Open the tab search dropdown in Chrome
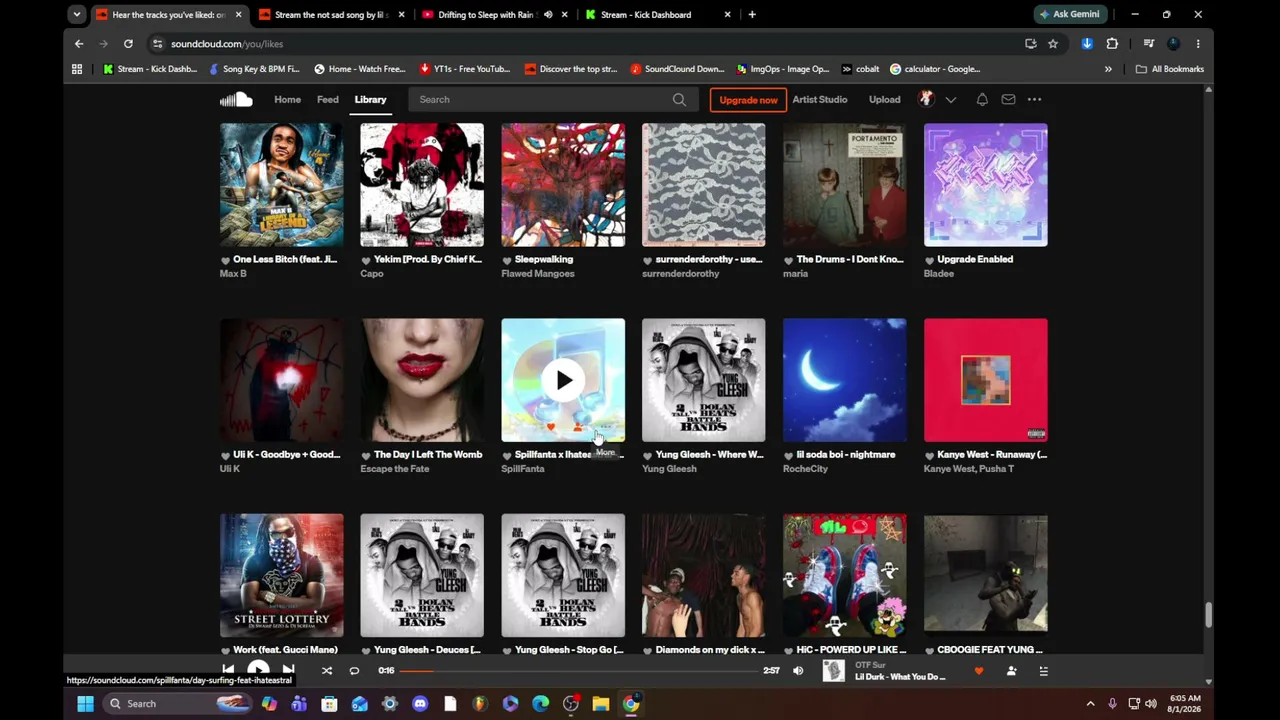Viewport: 1280px width, 720px height. point(77,14)
